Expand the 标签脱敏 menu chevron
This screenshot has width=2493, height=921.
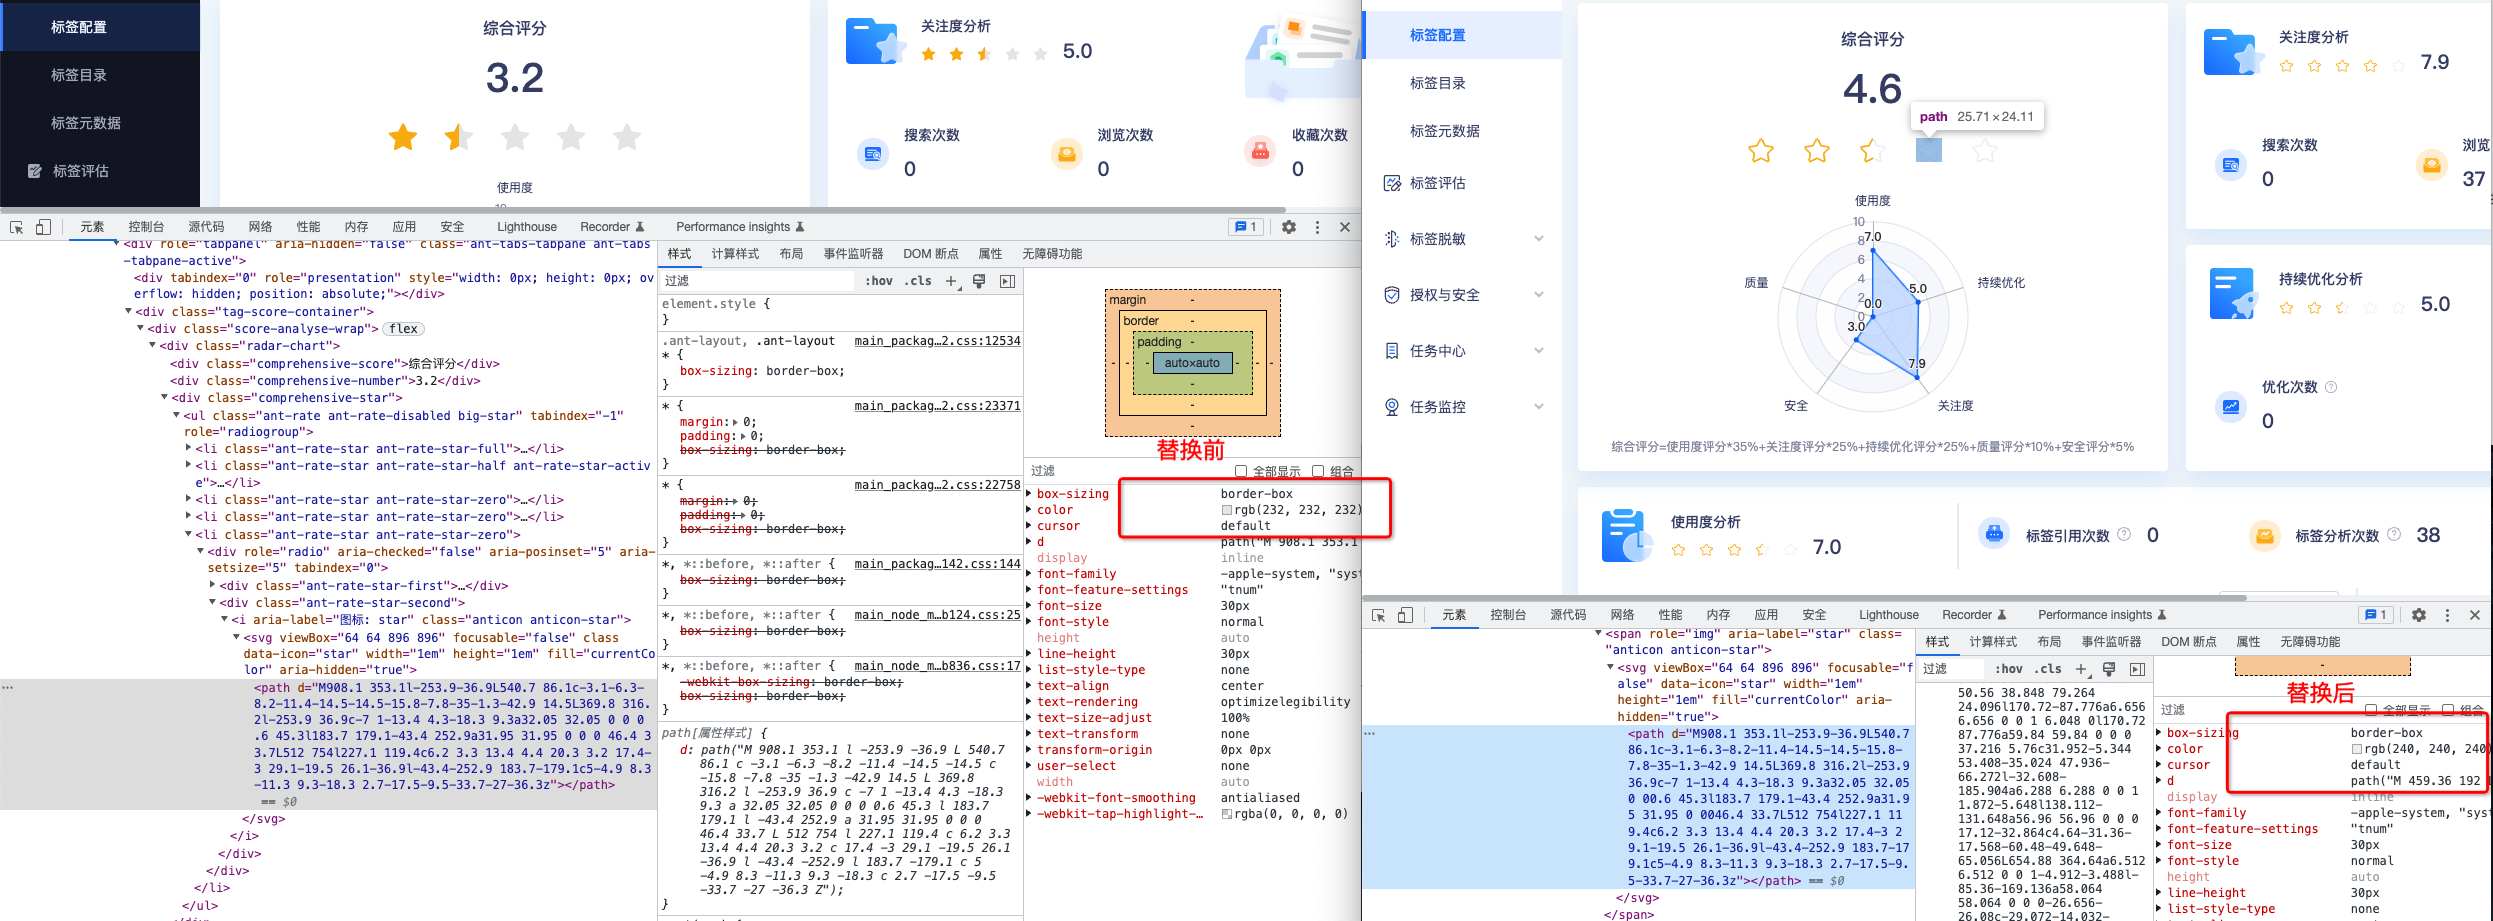pyautogui.click(x=1538, y=238)
